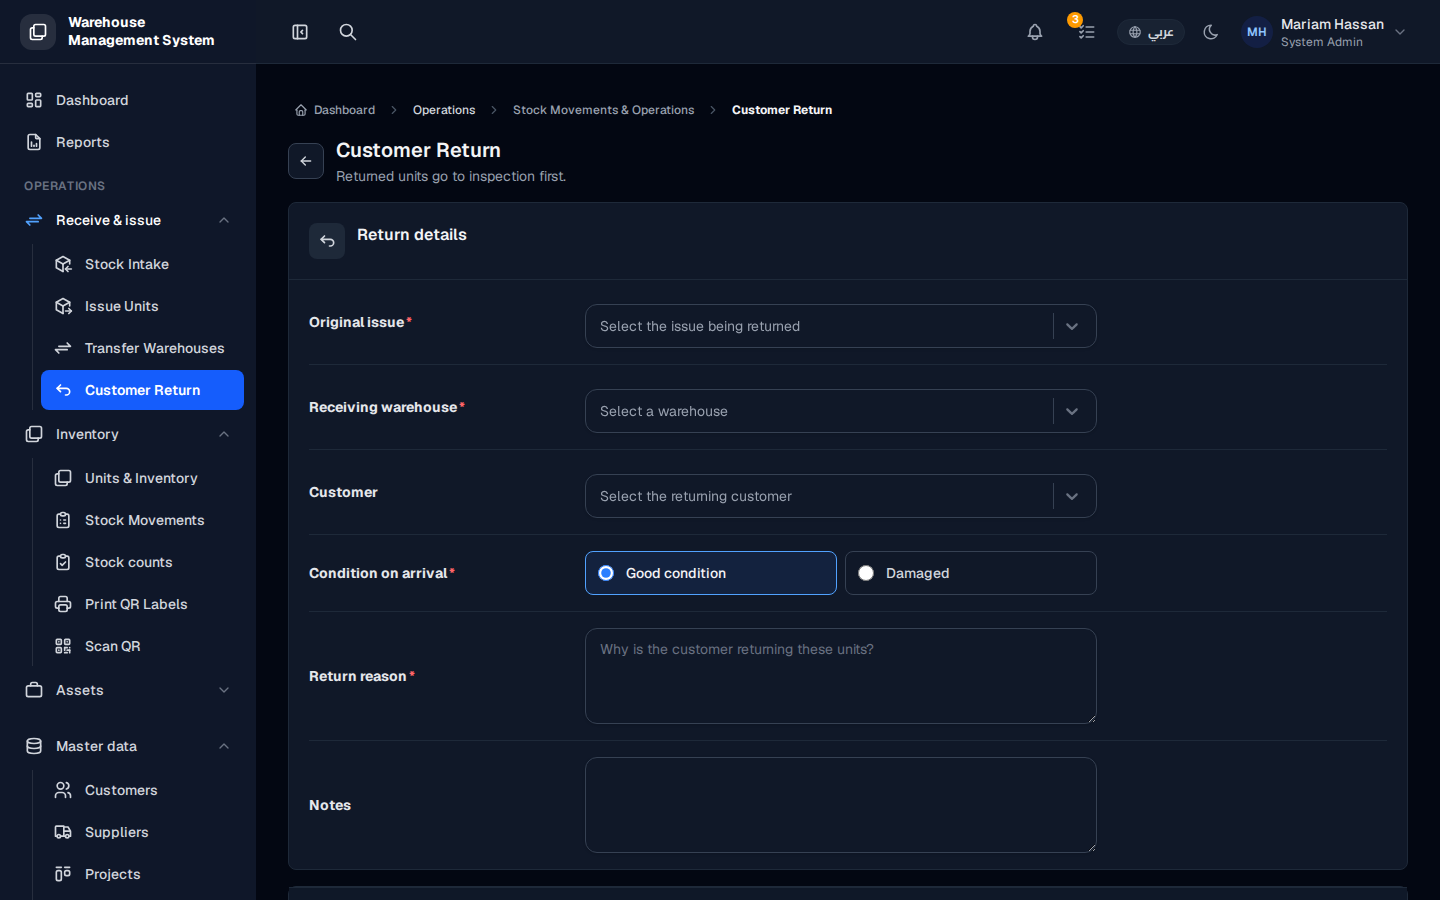Open Projects under Master data

[x=142, y=874]
